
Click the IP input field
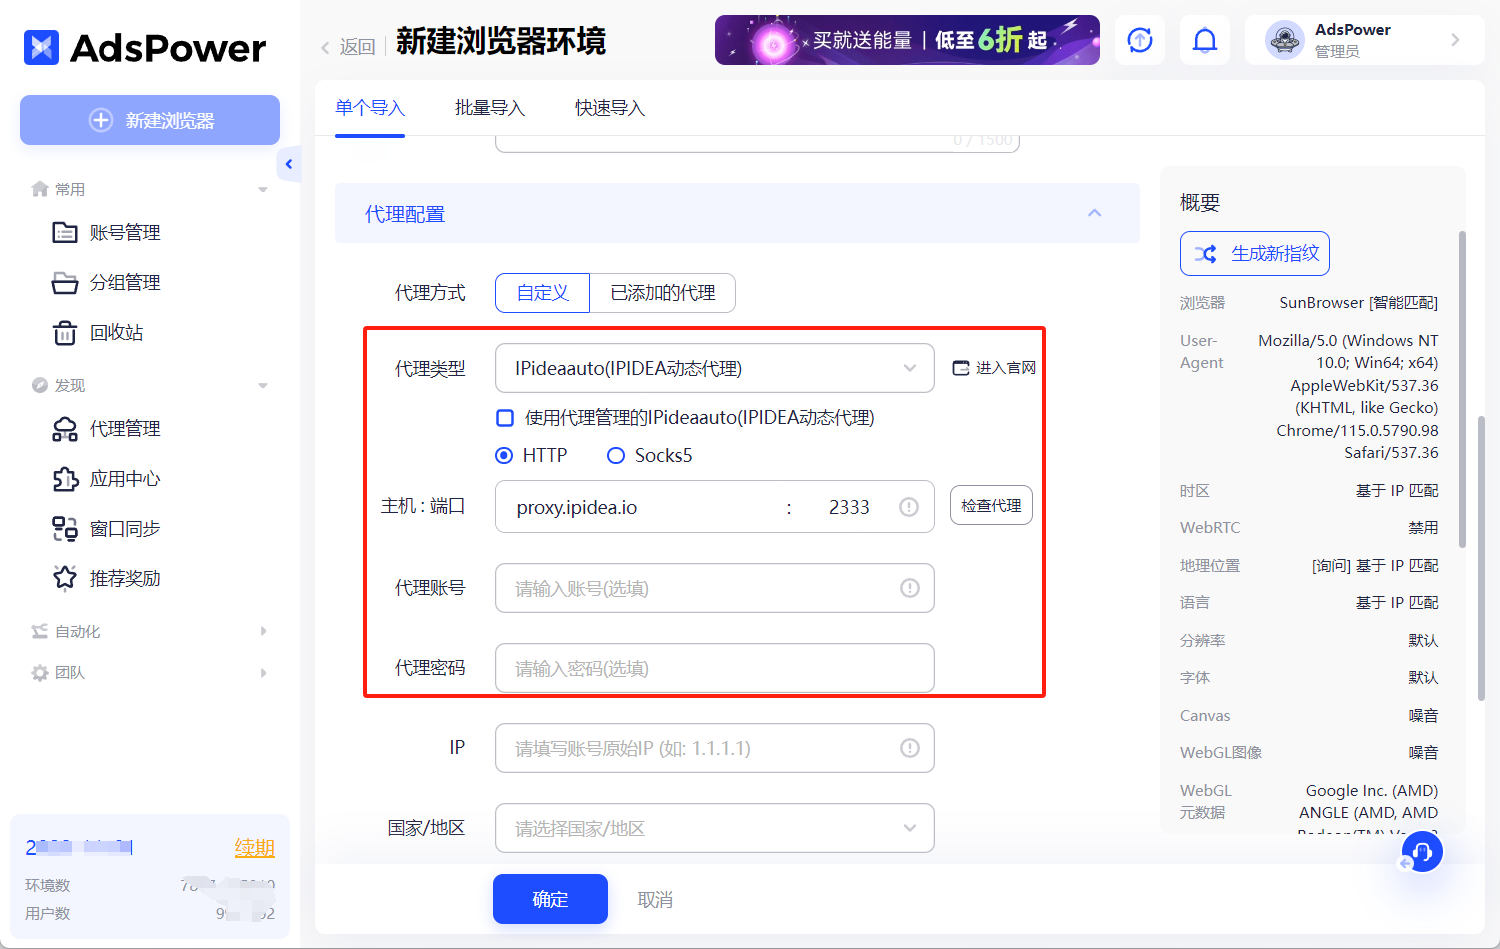[x=713, y=747]
